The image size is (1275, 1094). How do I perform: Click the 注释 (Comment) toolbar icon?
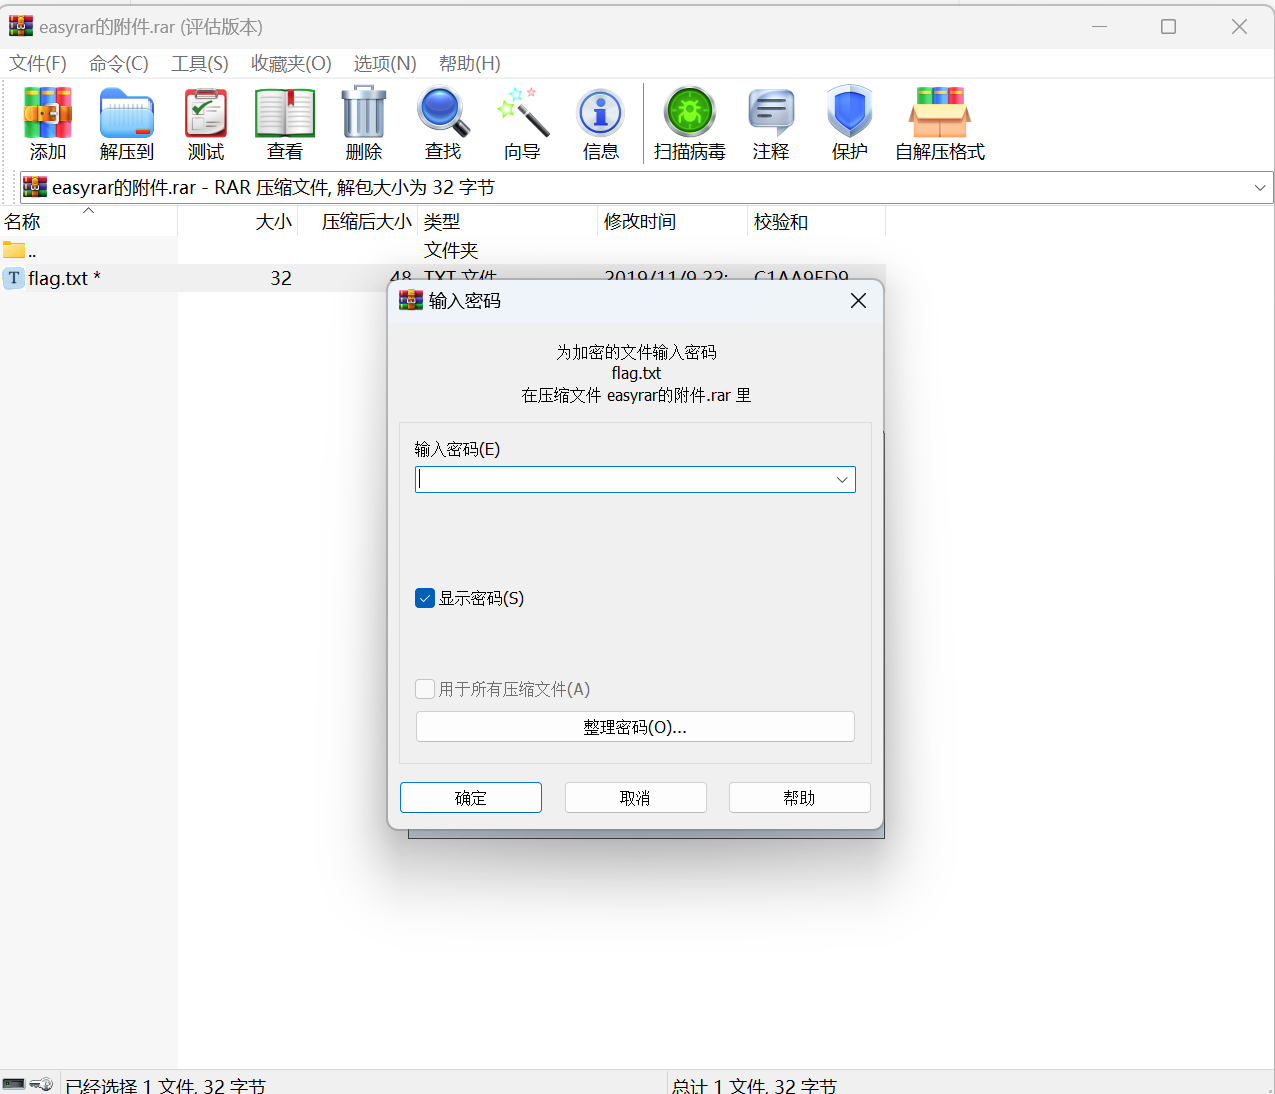(x=771, y=112)
